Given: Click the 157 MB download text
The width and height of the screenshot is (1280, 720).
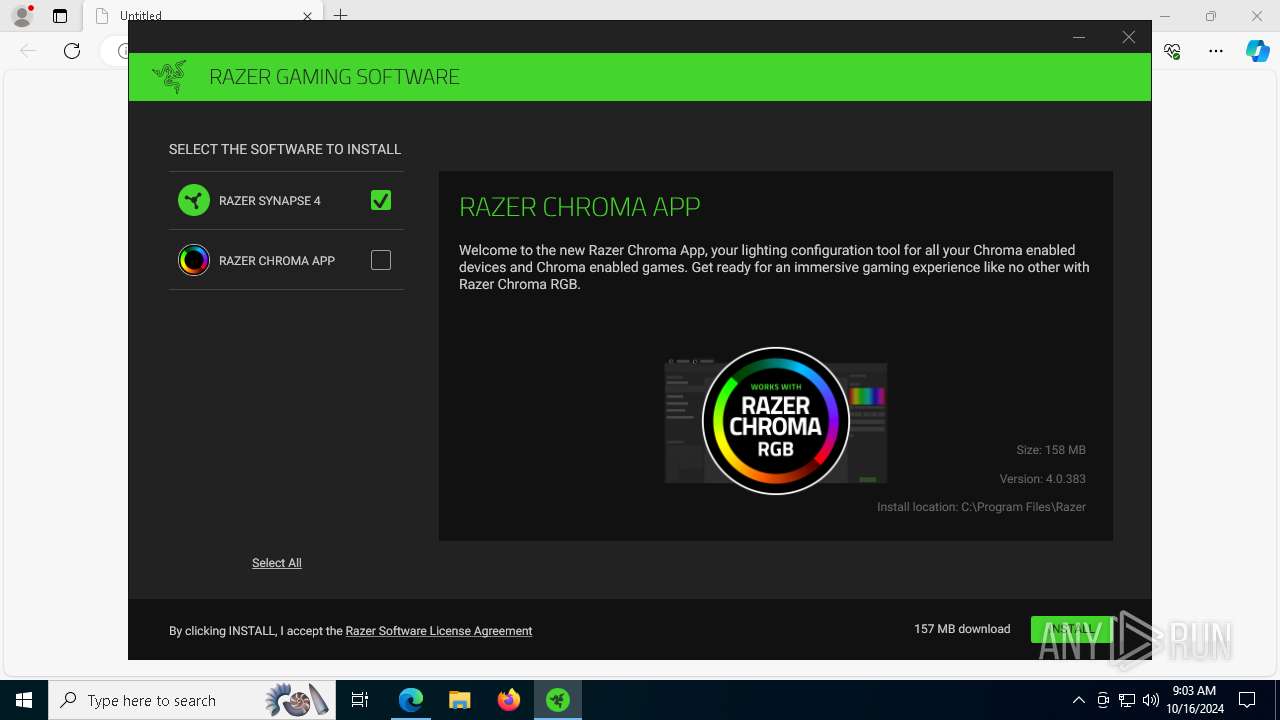Looking at the screenshot, I should tap(962, 629).
